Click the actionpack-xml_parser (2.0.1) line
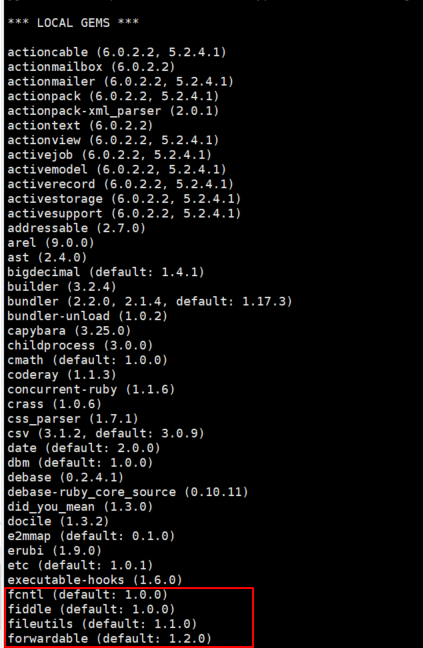 click(113, 111)
